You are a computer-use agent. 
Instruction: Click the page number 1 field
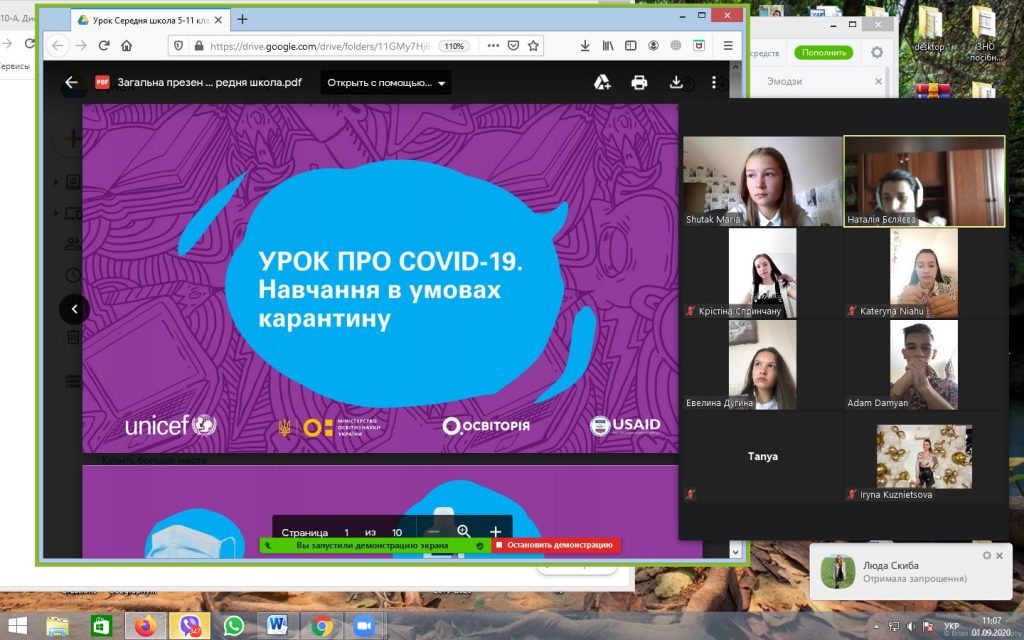pos(347,532)
